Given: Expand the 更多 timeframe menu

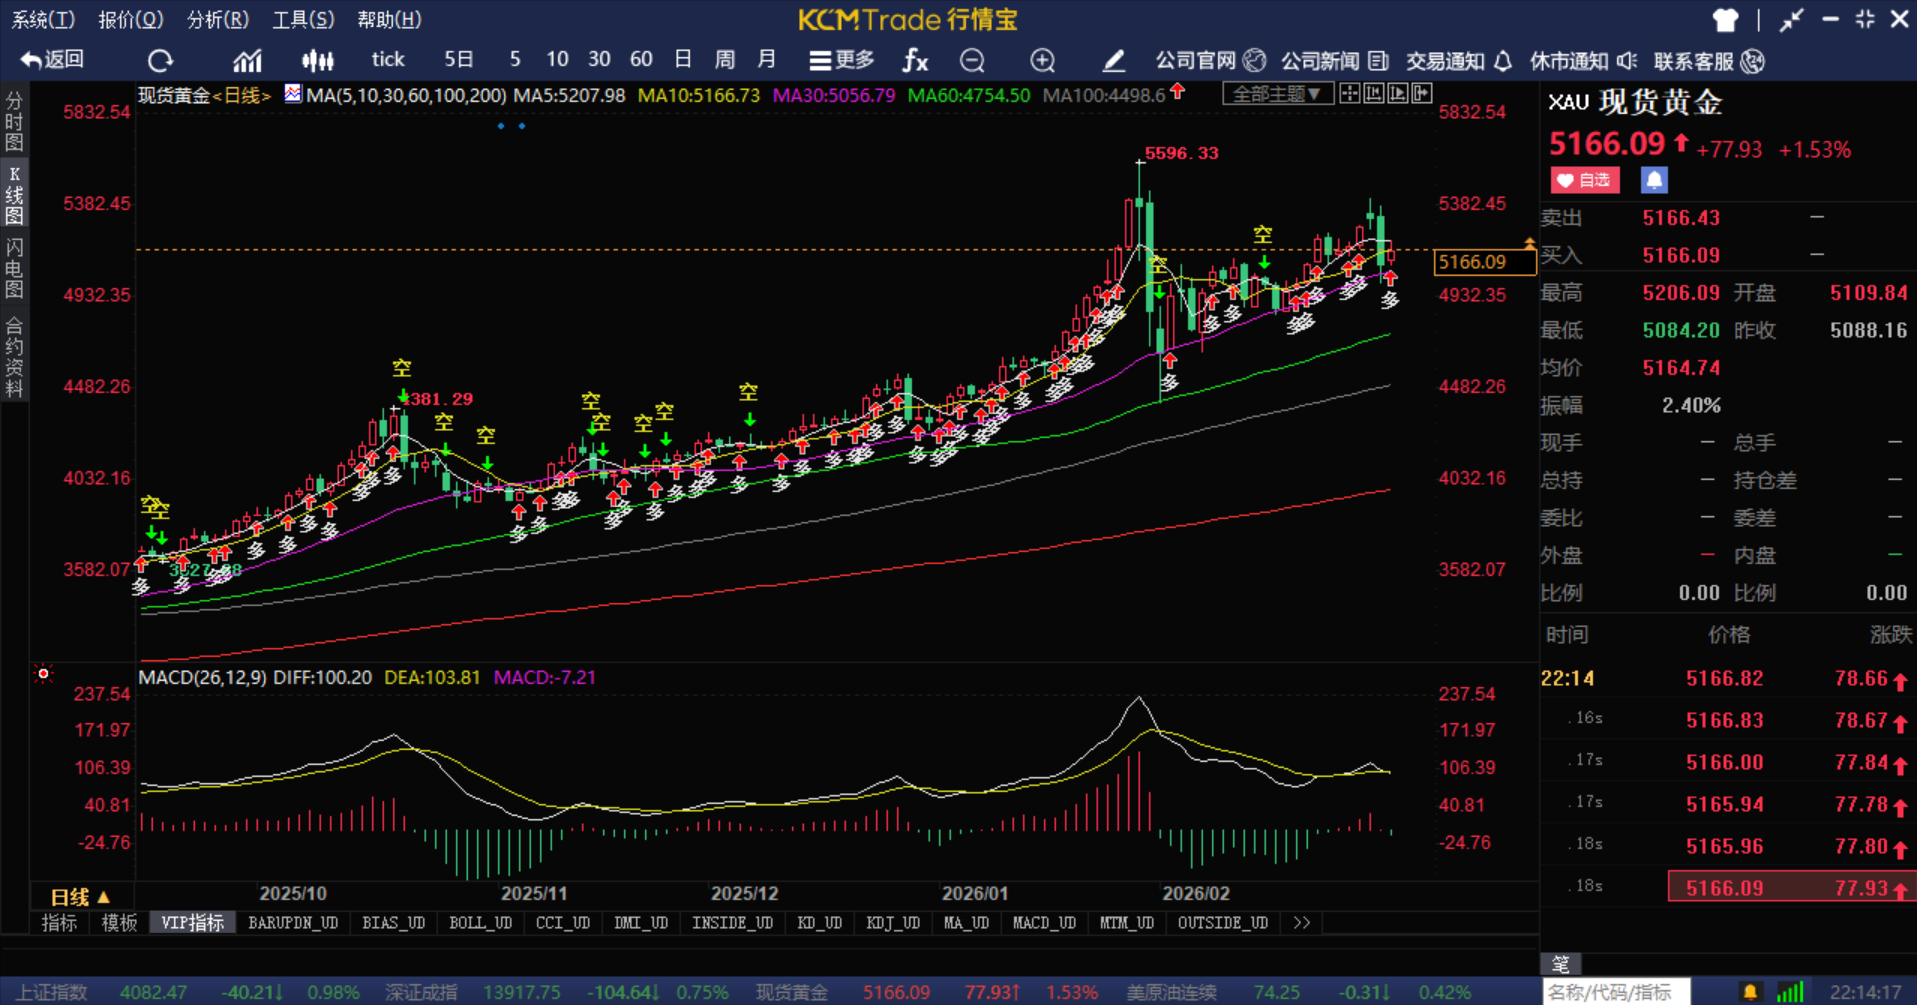Looking at the screenshot, I should tap(842, 61).
